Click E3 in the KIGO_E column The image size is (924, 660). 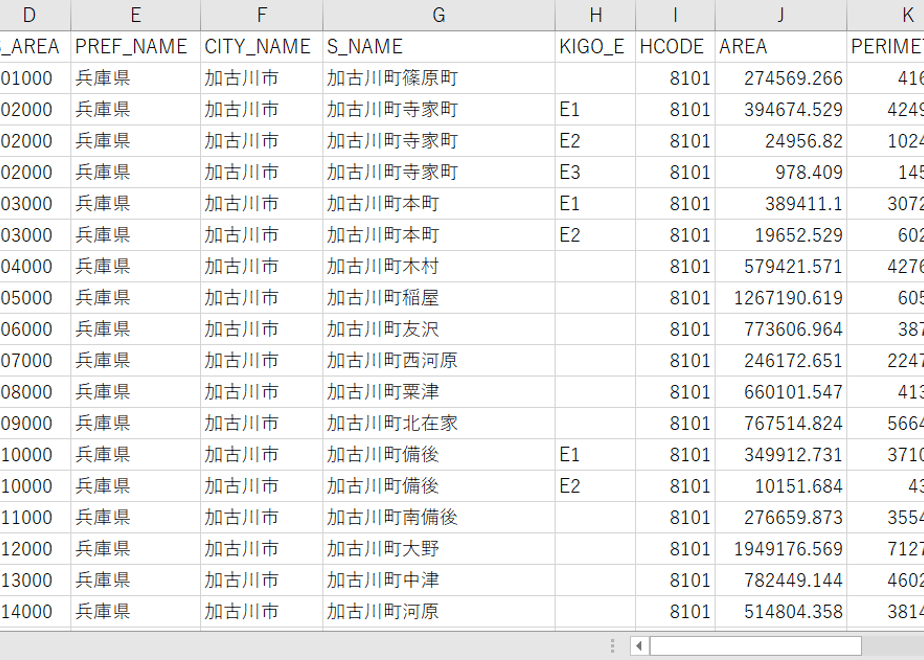596,172
